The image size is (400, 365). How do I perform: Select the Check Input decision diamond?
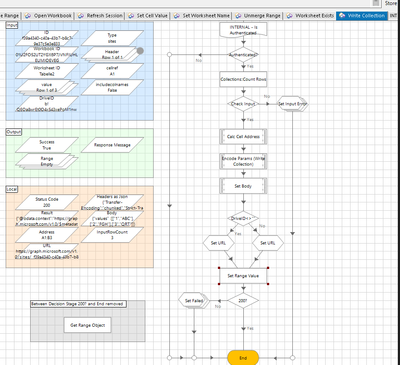pyautogui.click(x=243, y=104)
